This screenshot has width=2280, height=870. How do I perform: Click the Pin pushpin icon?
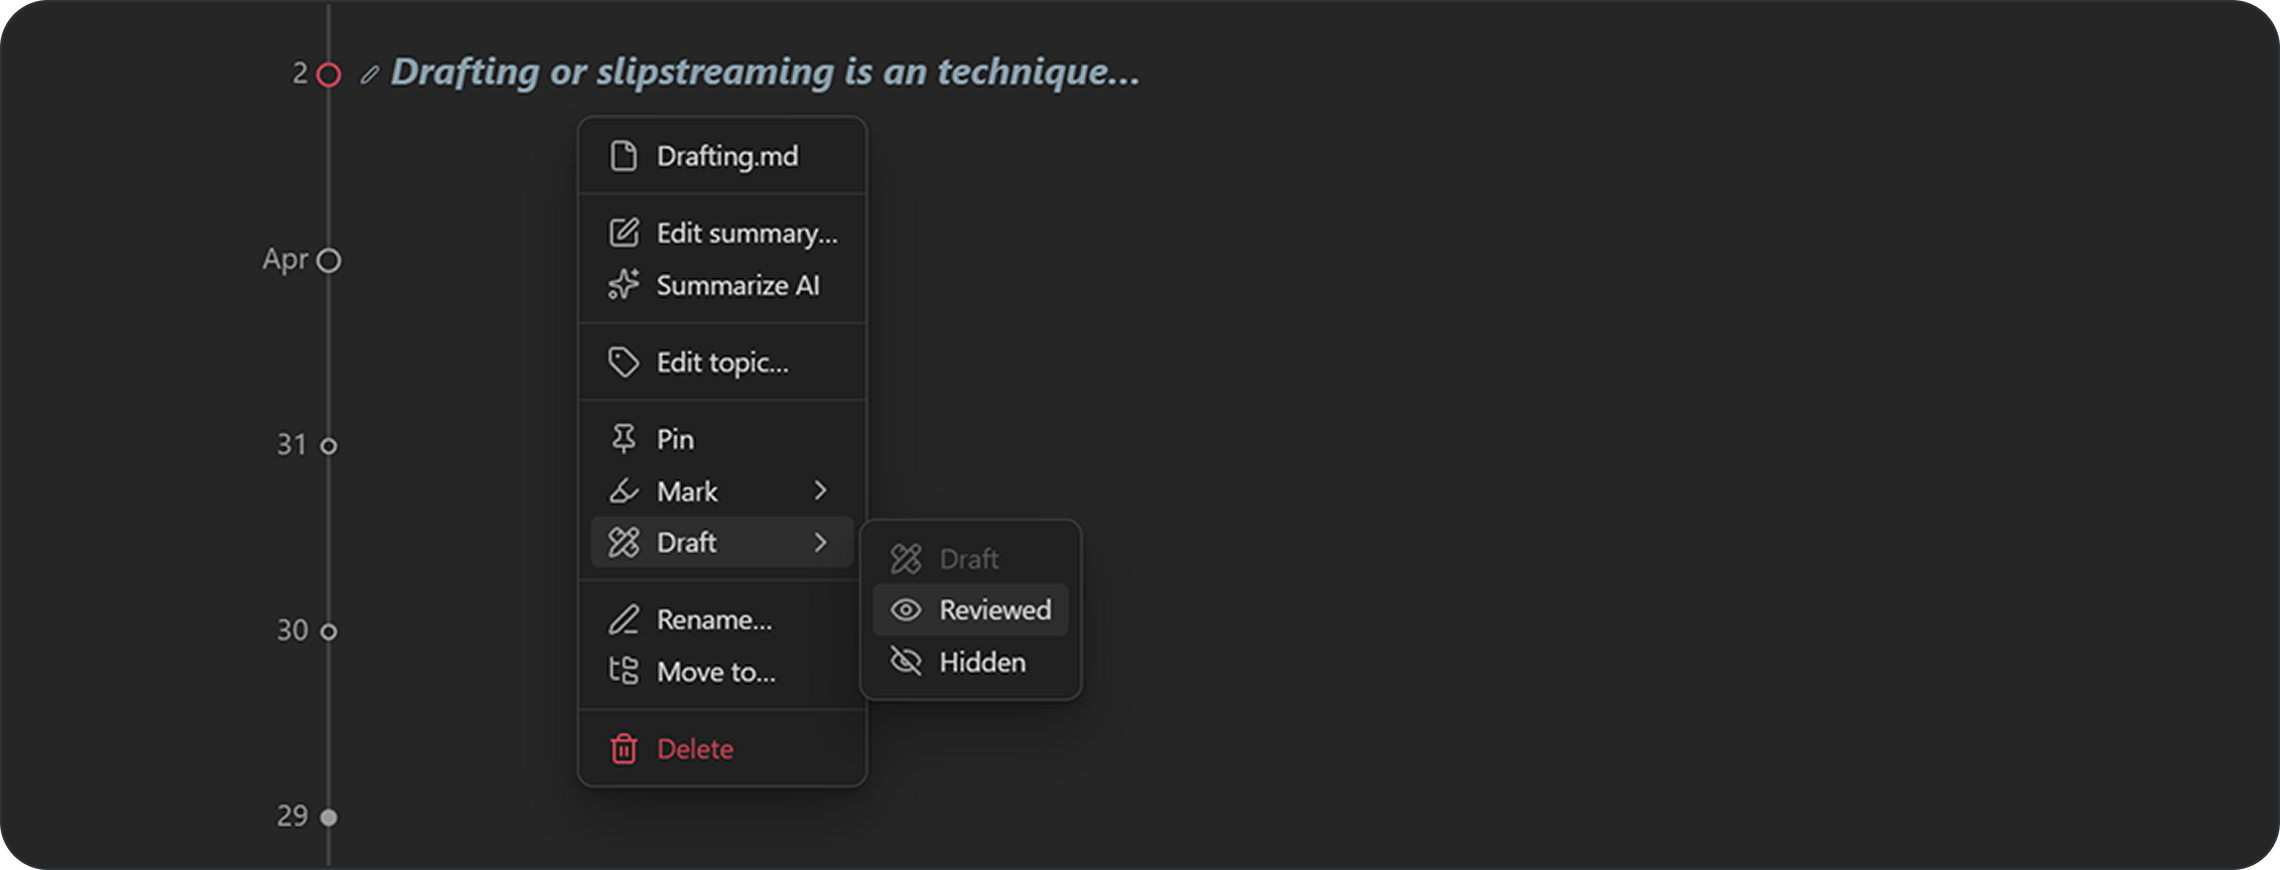[623, 439]
